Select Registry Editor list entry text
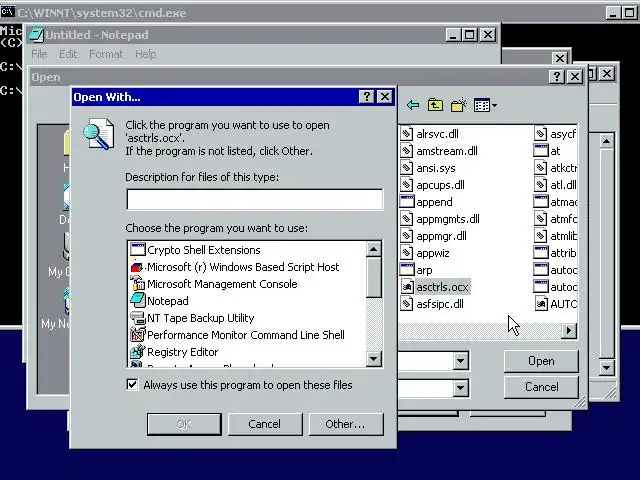Image resolution: width=640 pixels, height=480 pixels. pos(182,351)
